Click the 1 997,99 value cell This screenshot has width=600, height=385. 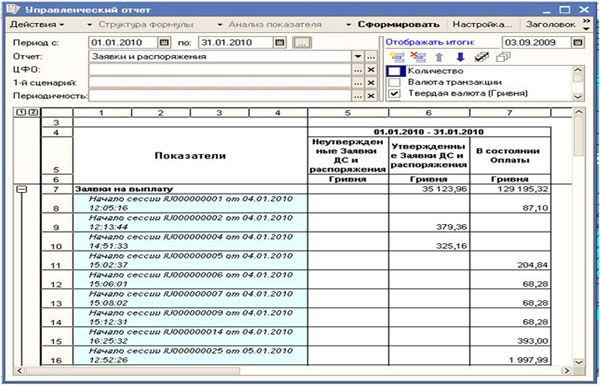[510, 356]
